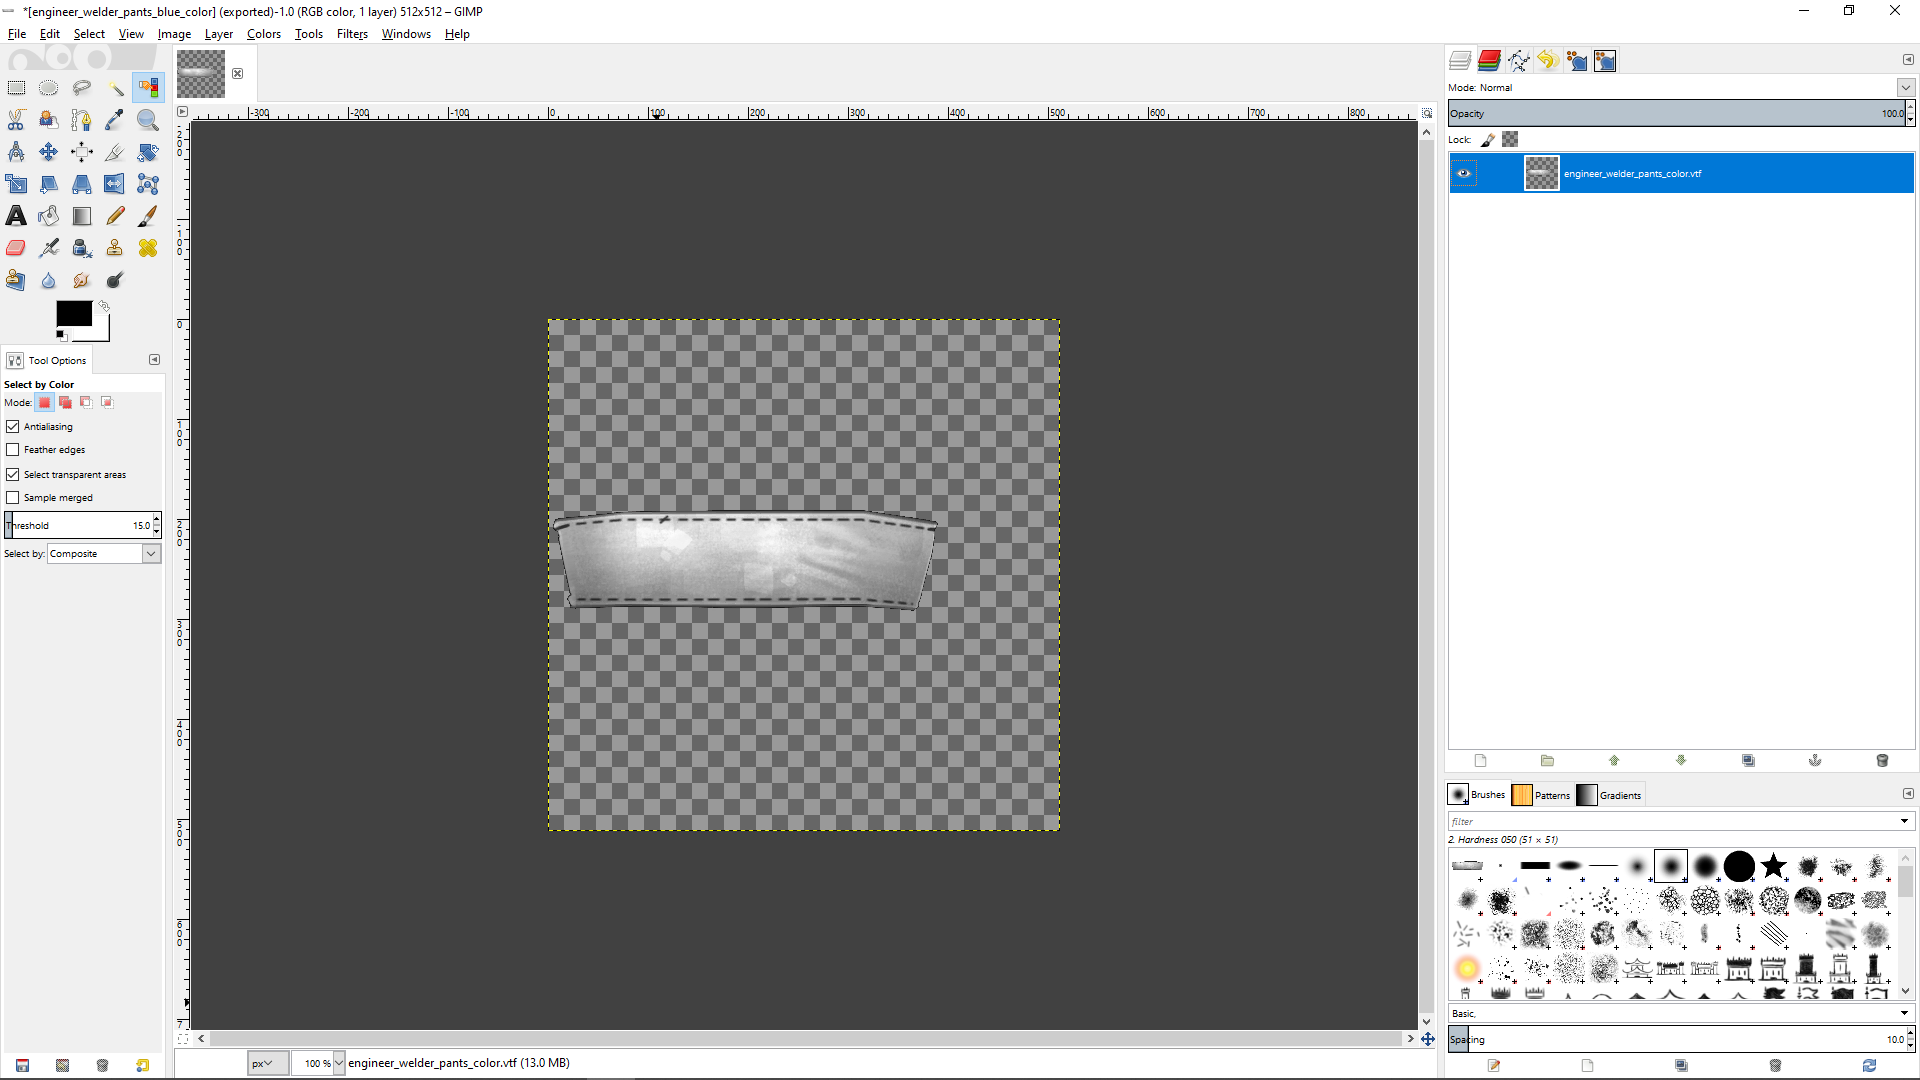Open the Filters menu
The height and width of the screenshot is (1080, 1920).
[352, 34]
